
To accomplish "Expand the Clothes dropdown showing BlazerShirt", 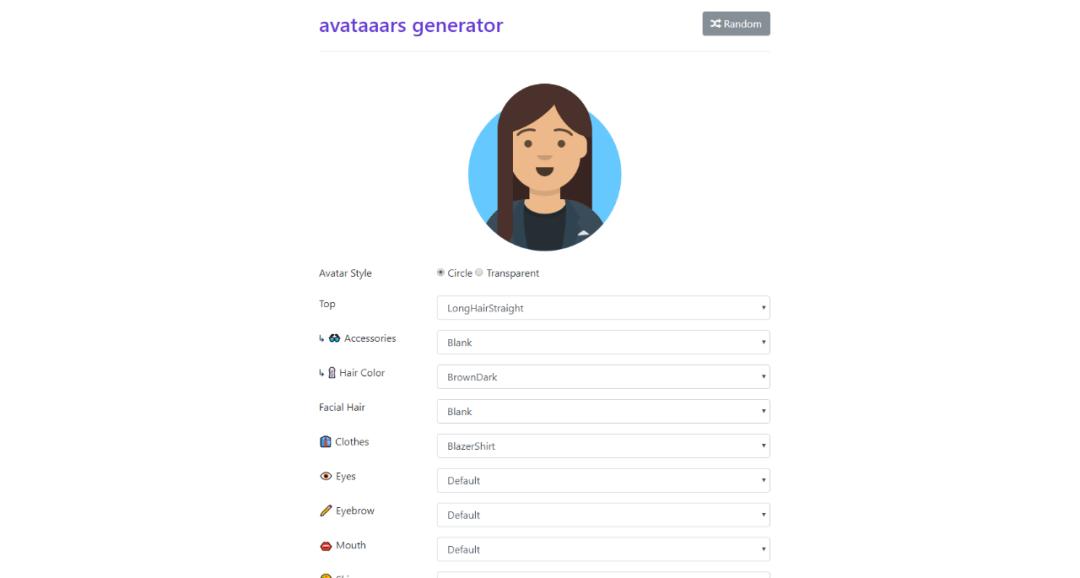I will [x=603, y=446].
